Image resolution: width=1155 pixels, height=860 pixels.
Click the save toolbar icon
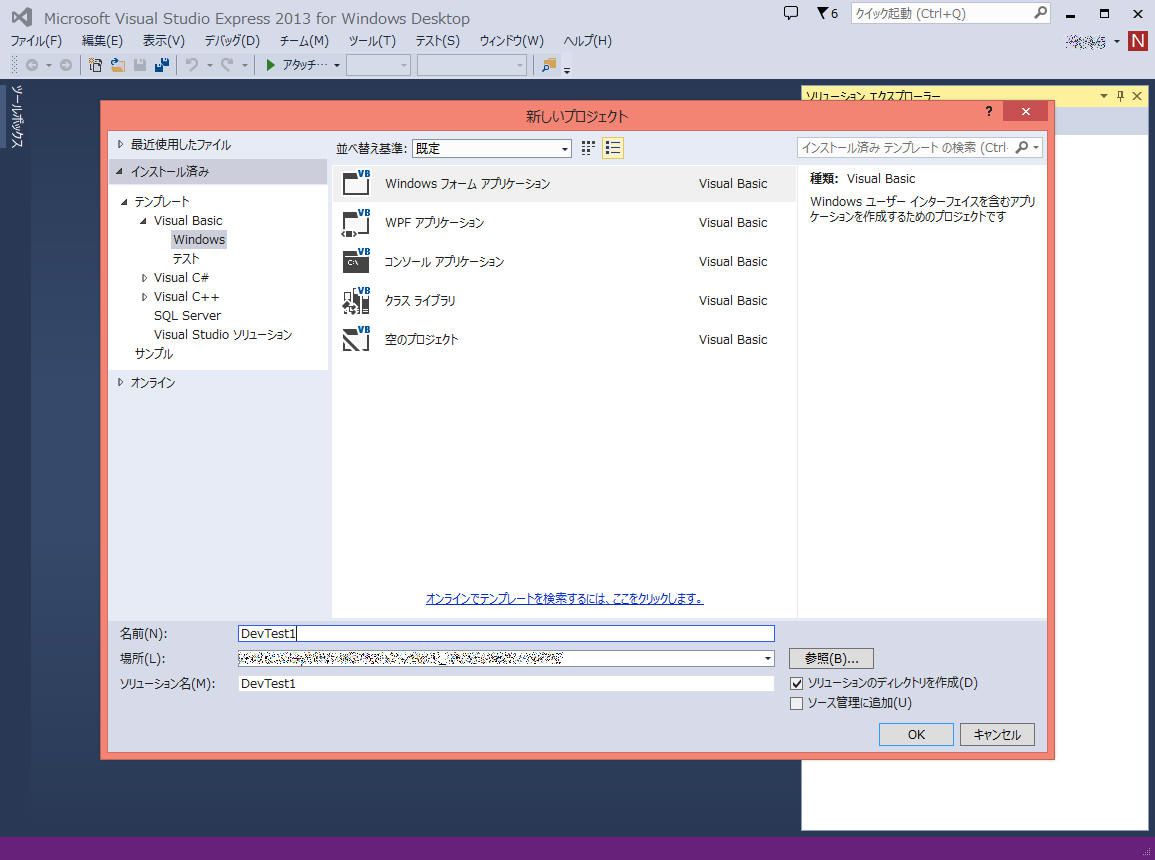click(139, 65)
